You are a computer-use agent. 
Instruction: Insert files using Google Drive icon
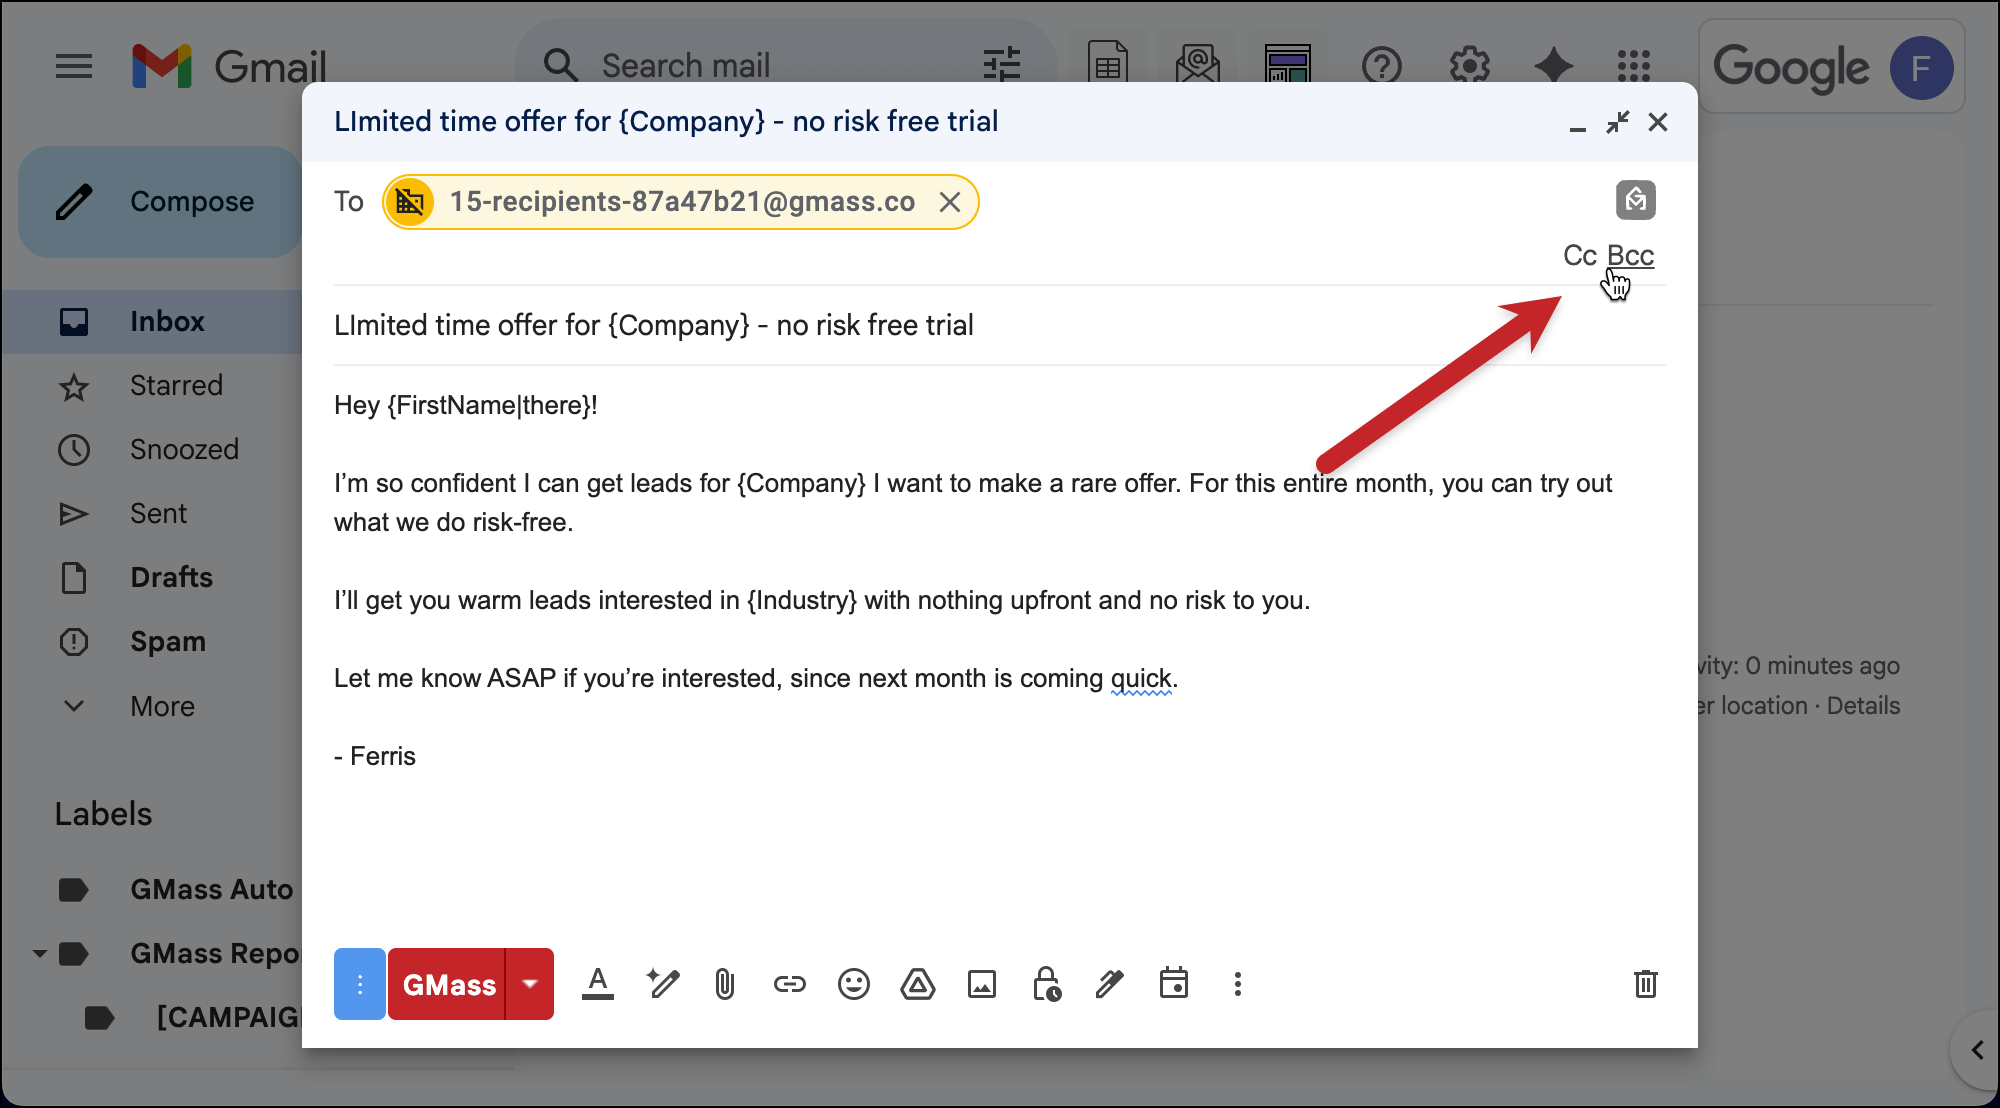[x=917, y=985]
